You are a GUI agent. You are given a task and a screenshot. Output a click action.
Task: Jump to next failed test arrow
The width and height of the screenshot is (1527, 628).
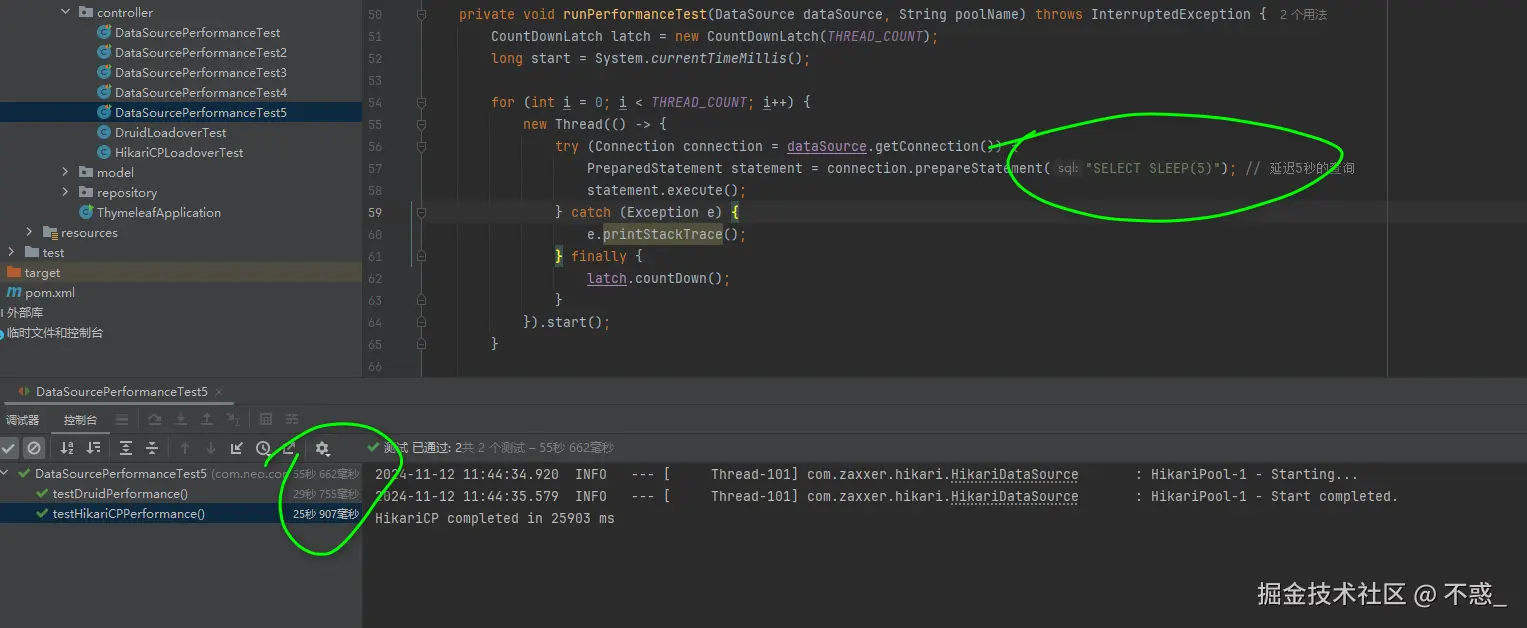pos(211,448)
